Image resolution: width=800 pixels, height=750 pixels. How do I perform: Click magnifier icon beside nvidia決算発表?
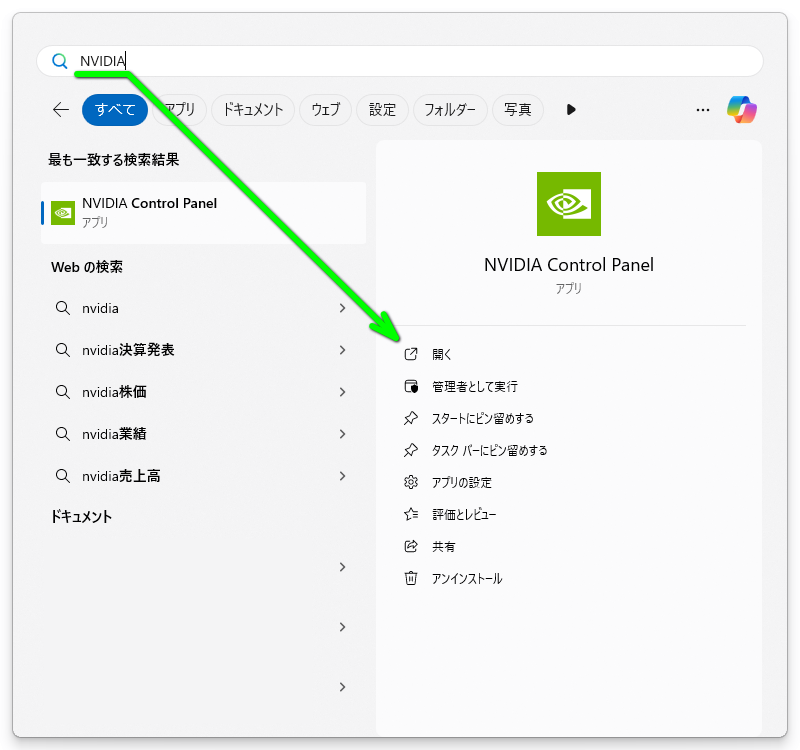63,350
